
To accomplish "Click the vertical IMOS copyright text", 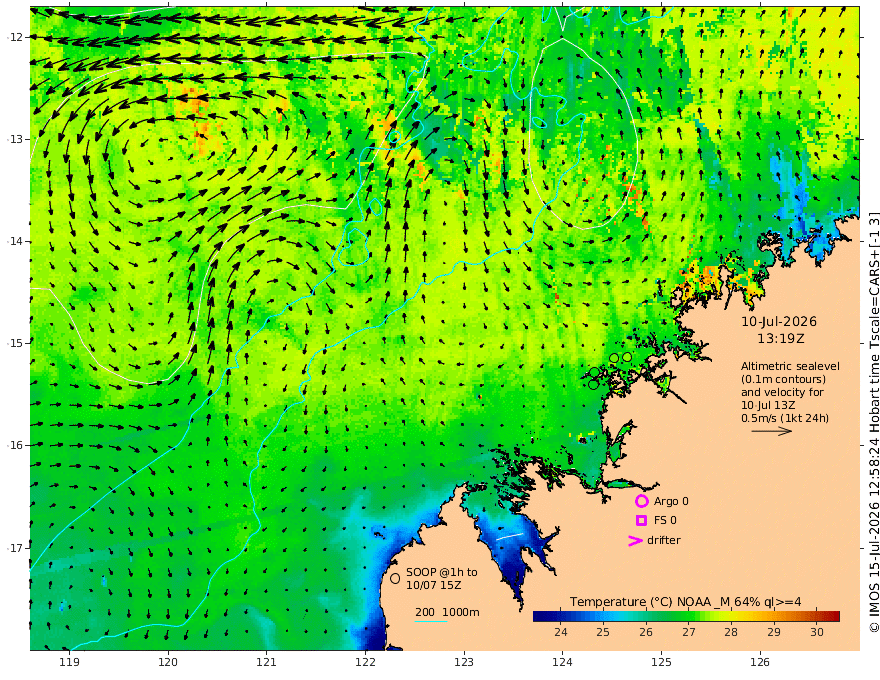I will [x=874, y=422].
